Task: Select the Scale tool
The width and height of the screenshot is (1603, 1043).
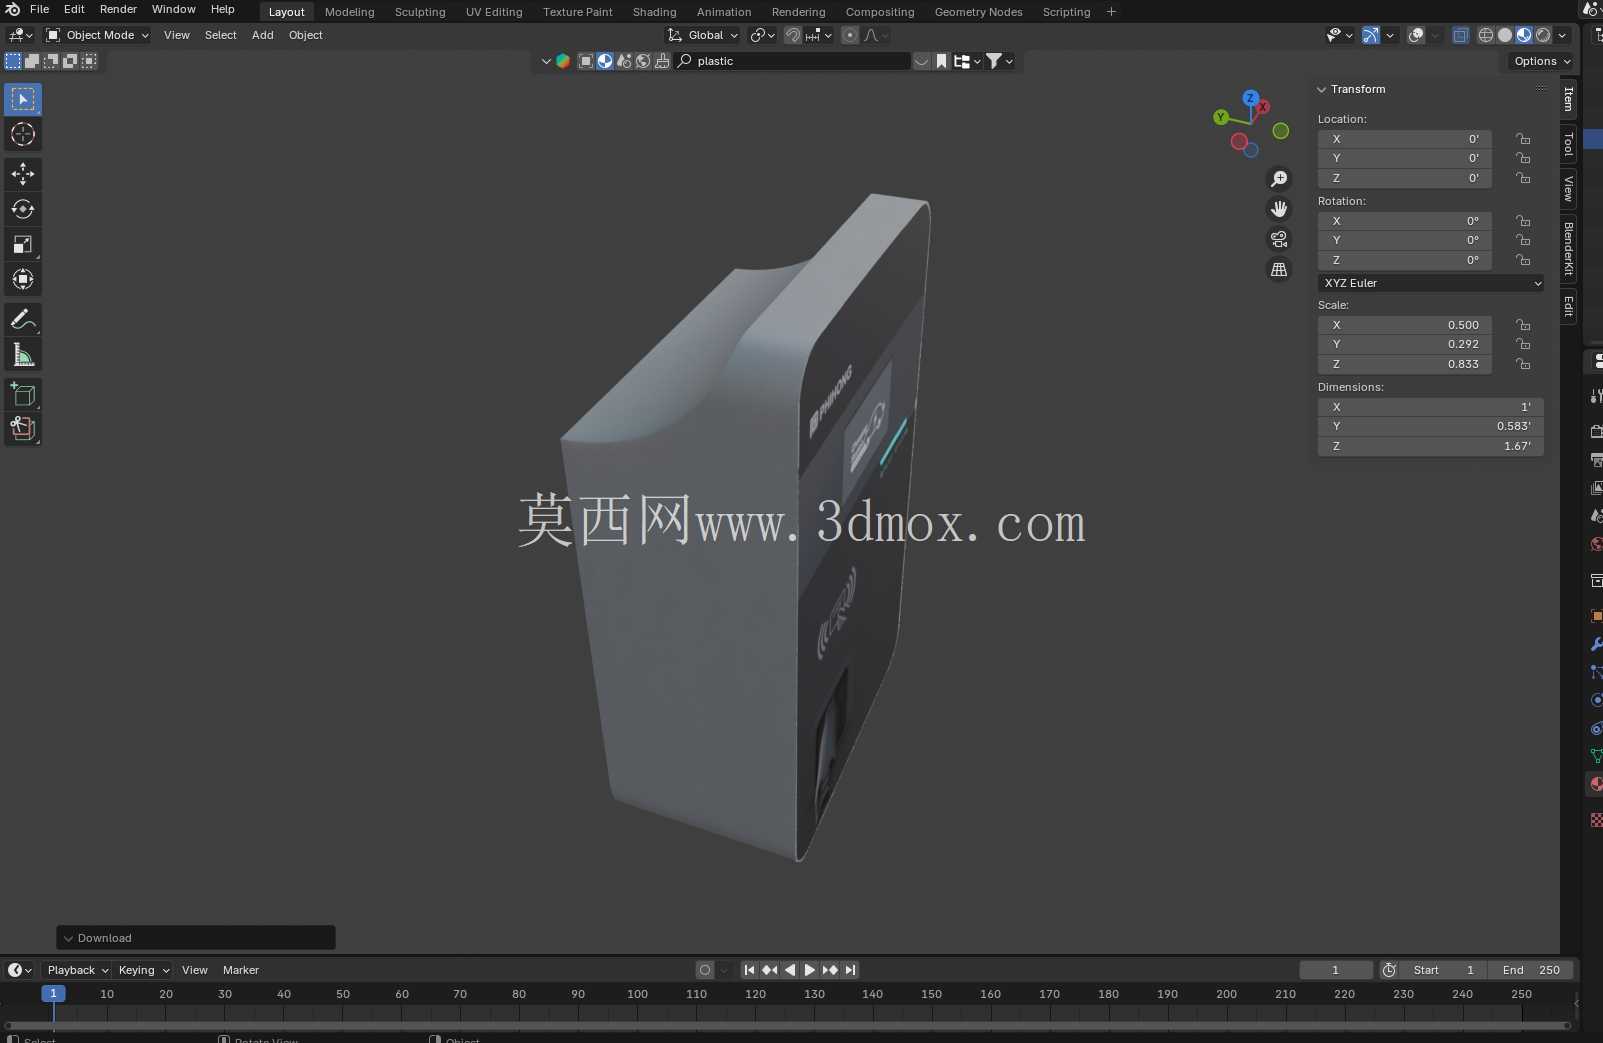Action: (x=23, y=244)
